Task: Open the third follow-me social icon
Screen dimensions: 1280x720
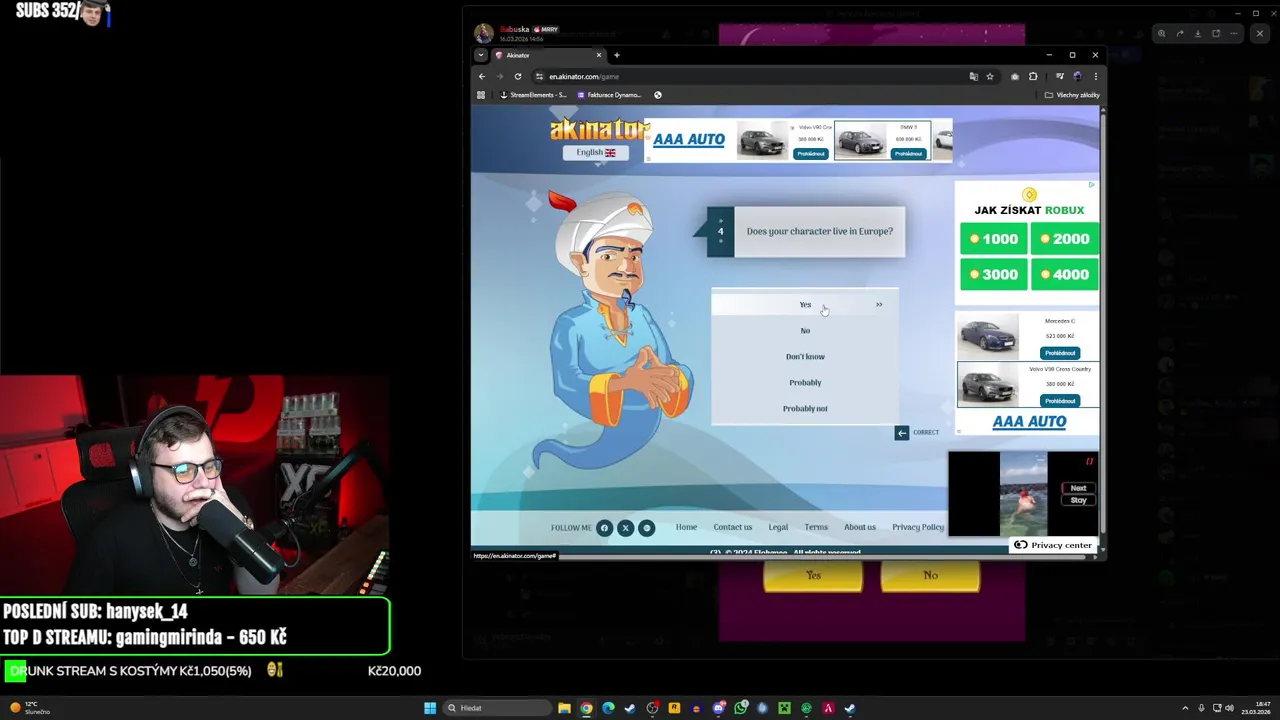Action: click(x=646, y=528)
